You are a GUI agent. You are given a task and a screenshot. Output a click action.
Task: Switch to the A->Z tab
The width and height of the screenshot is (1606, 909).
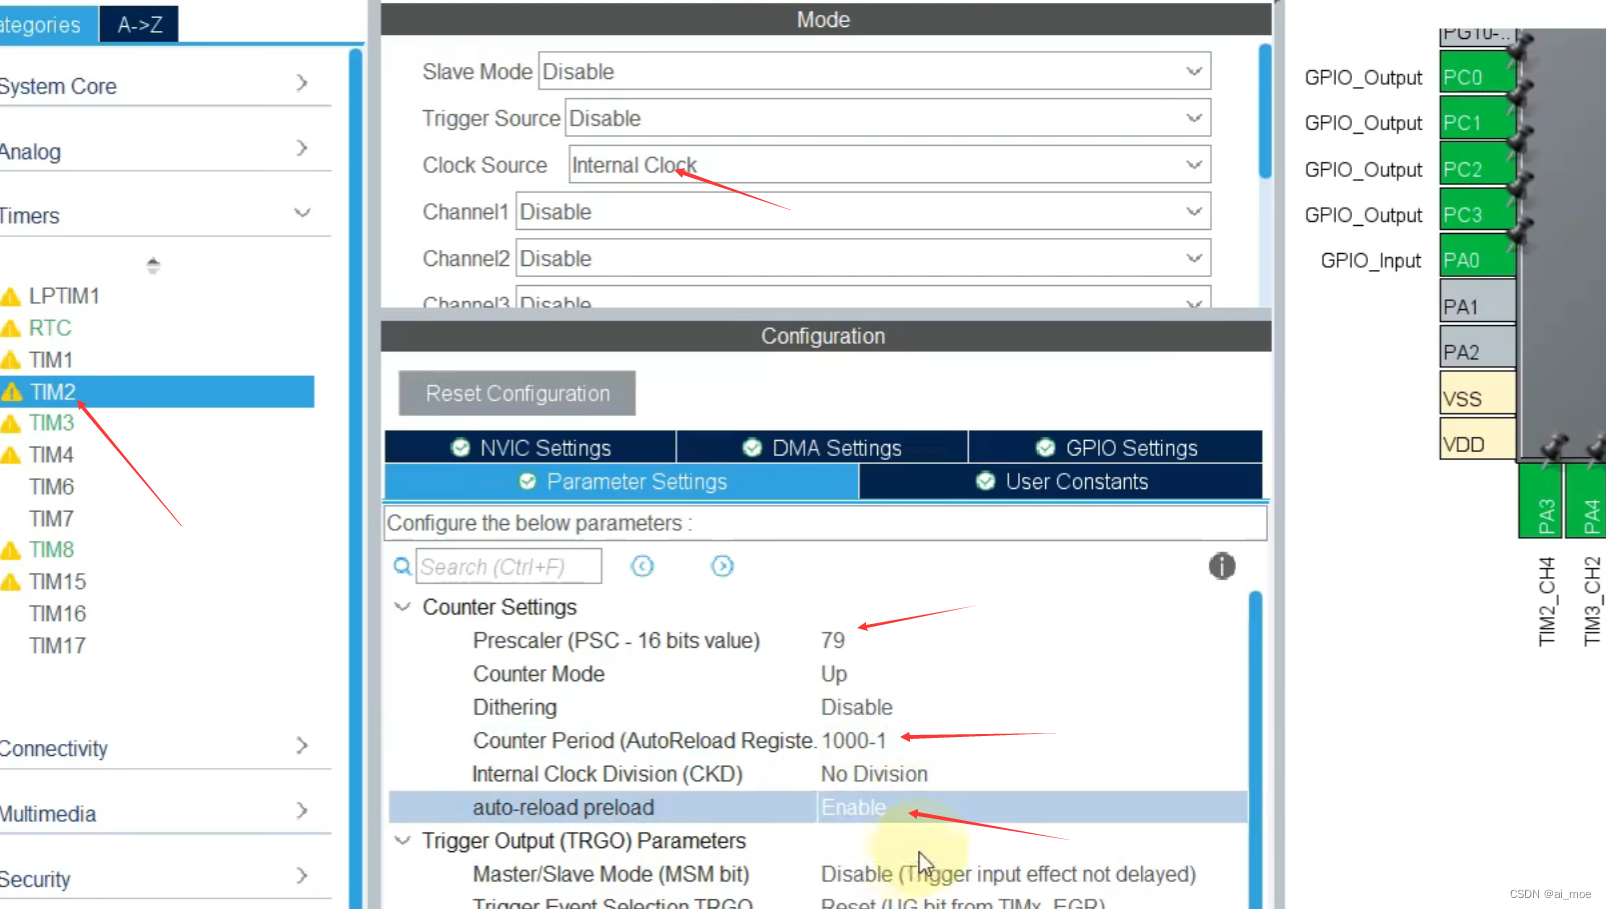(x=140, y=24)
